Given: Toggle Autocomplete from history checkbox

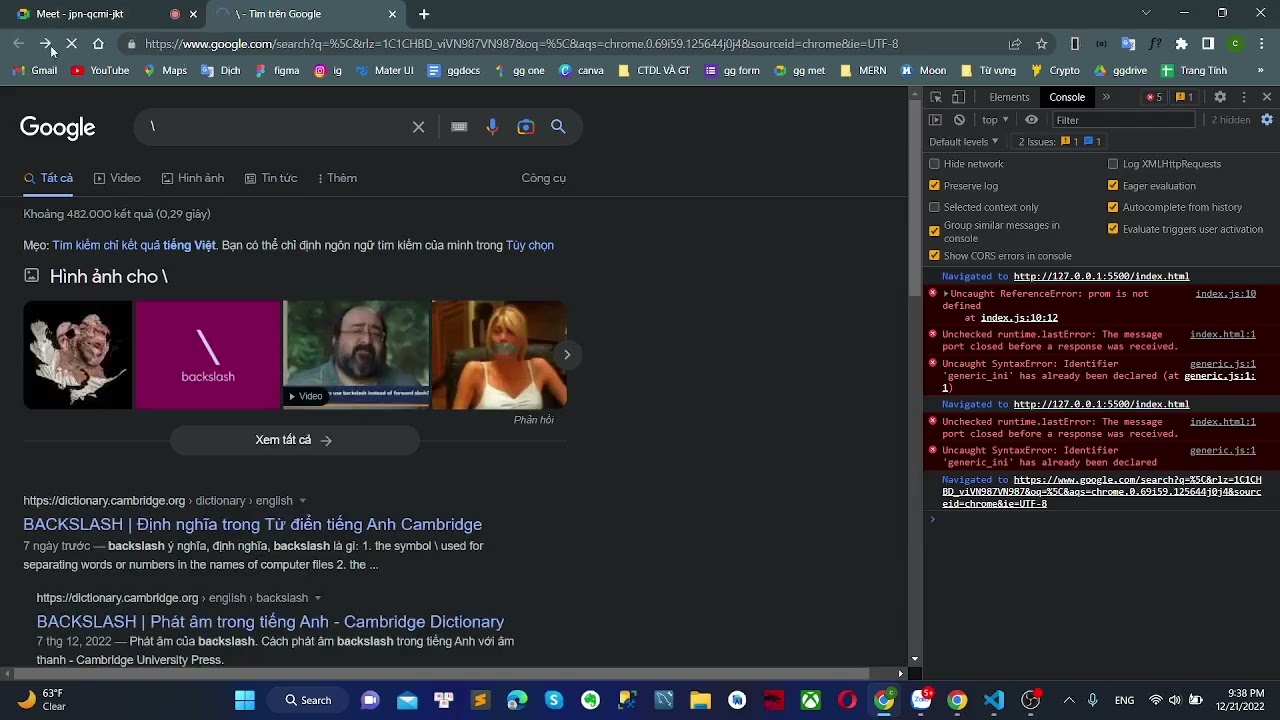Looking at the screenshot, I should [1113, 207].
